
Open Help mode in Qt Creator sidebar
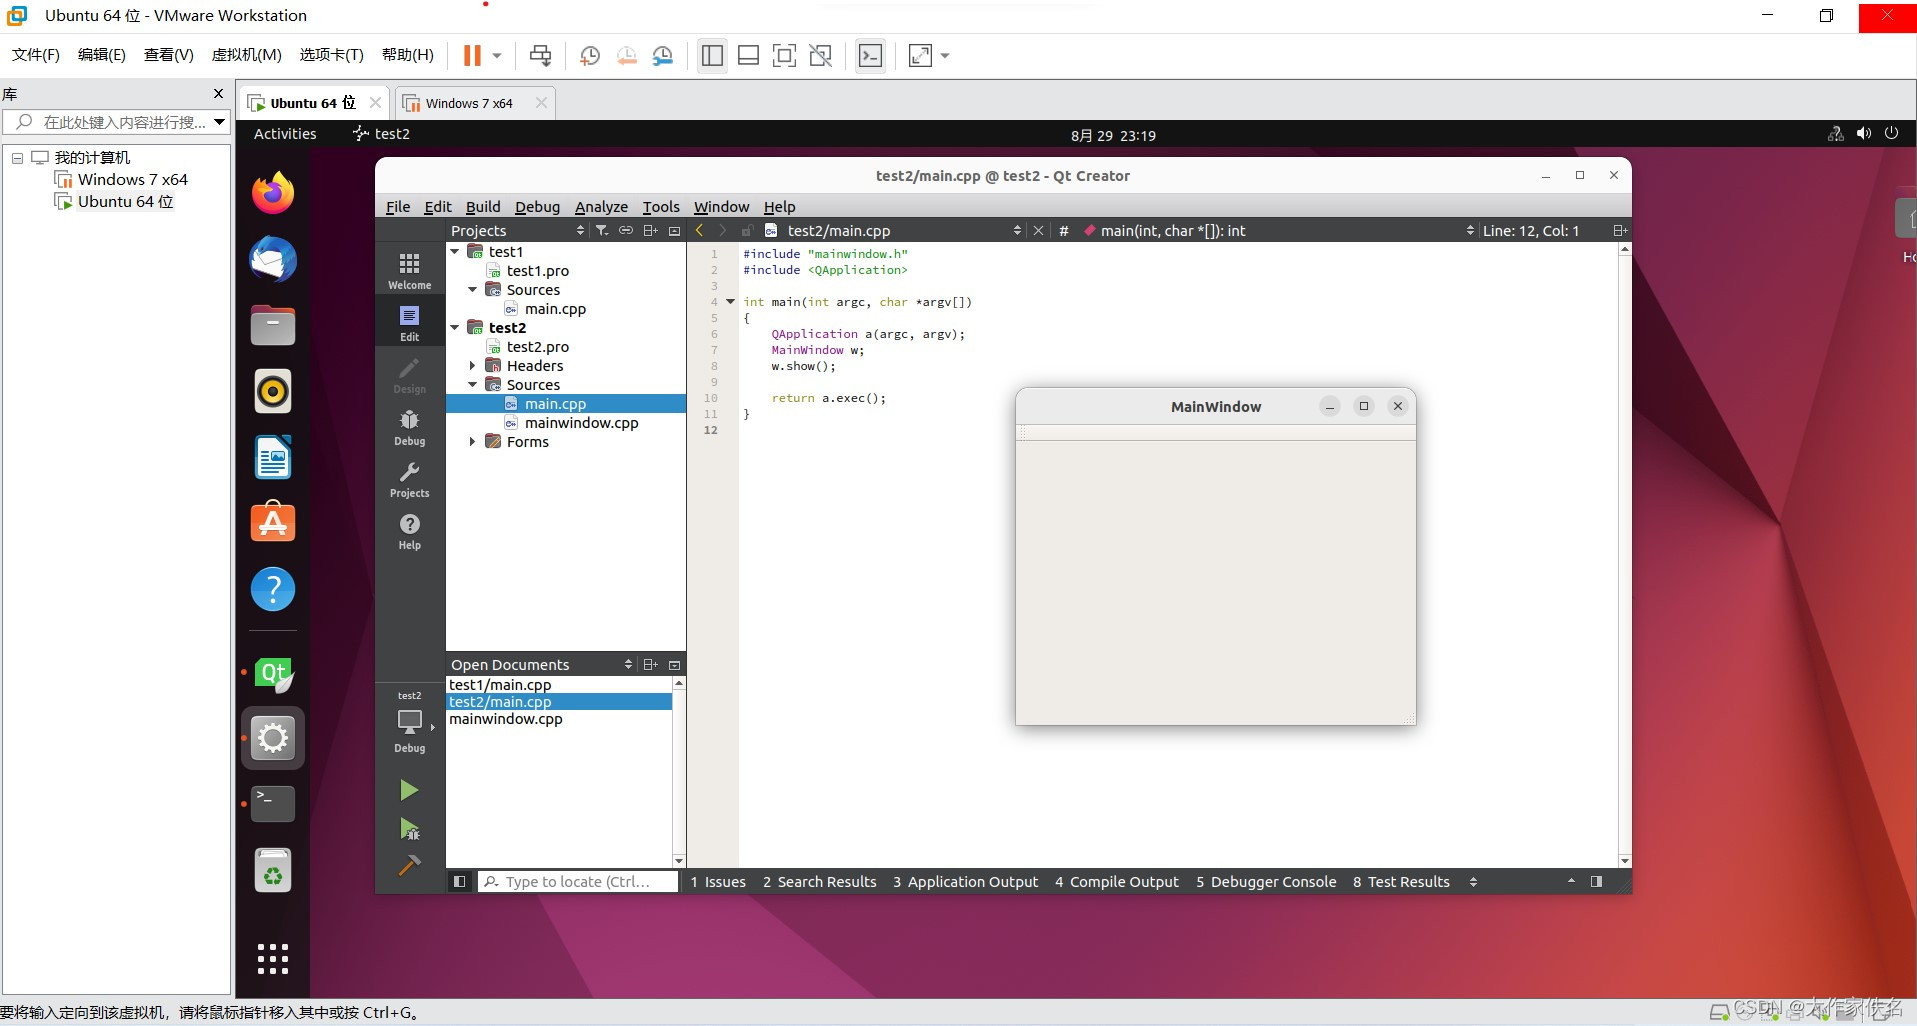click(x=409, y=531)
